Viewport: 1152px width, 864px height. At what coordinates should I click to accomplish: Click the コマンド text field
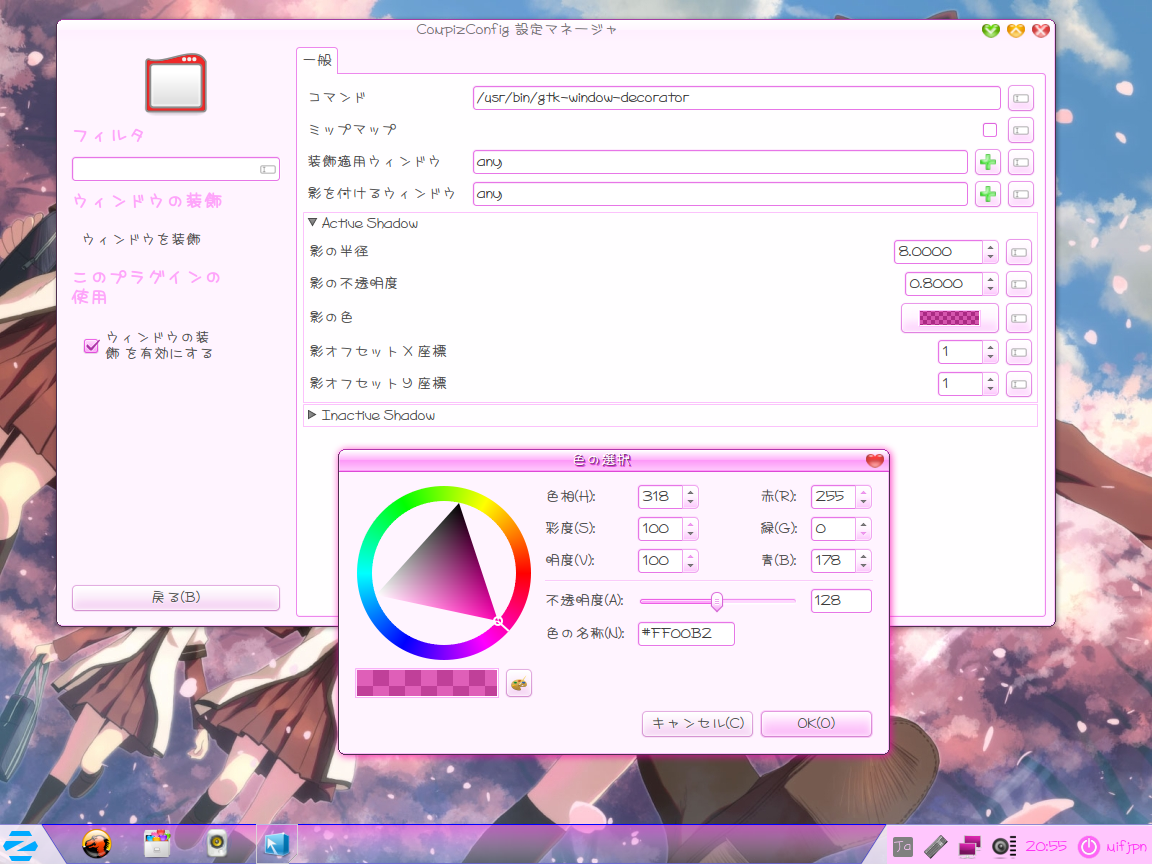pyautogui.click(x=737, y=98)
